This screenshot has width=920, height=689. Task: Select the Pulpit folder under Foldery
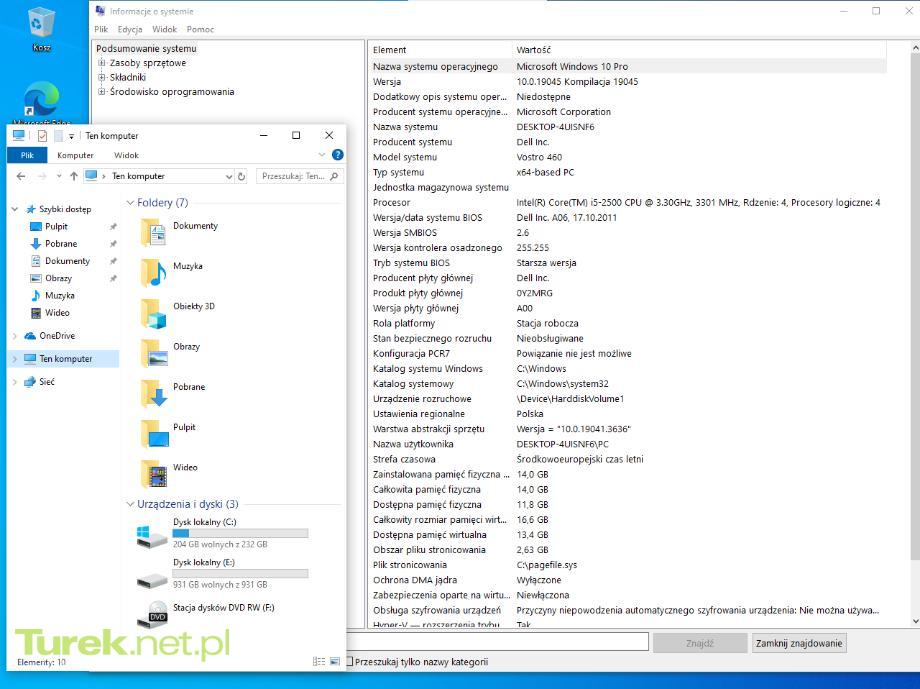(168, 434)
